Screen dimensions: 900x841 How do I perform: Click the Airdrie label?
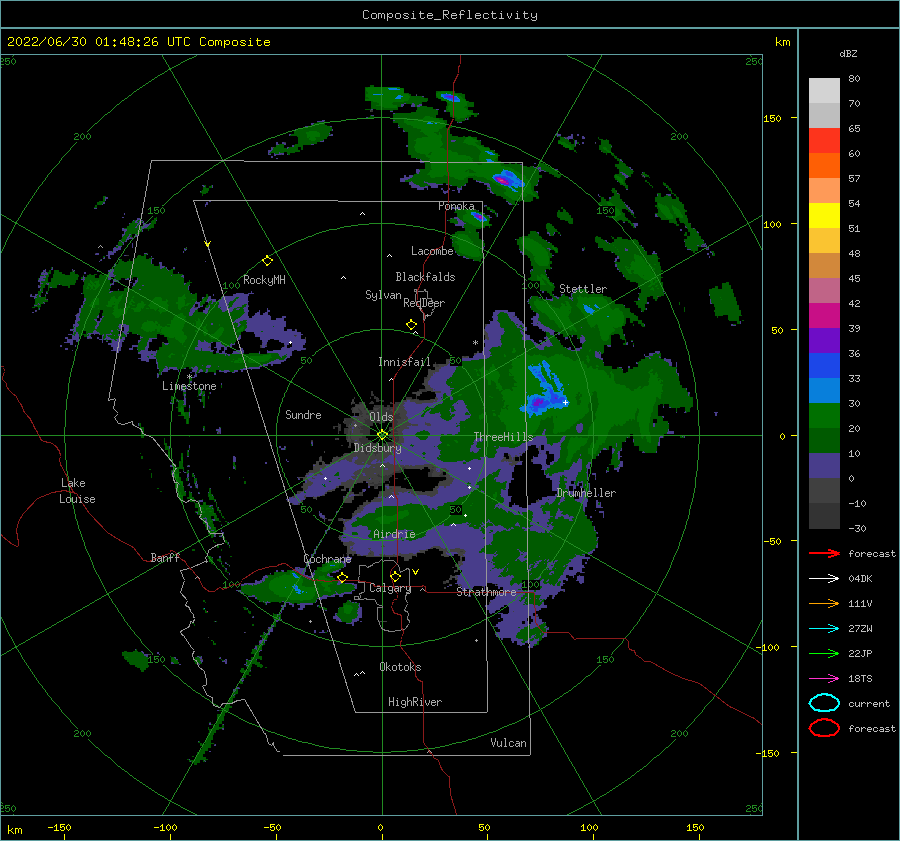coord(394,534)
